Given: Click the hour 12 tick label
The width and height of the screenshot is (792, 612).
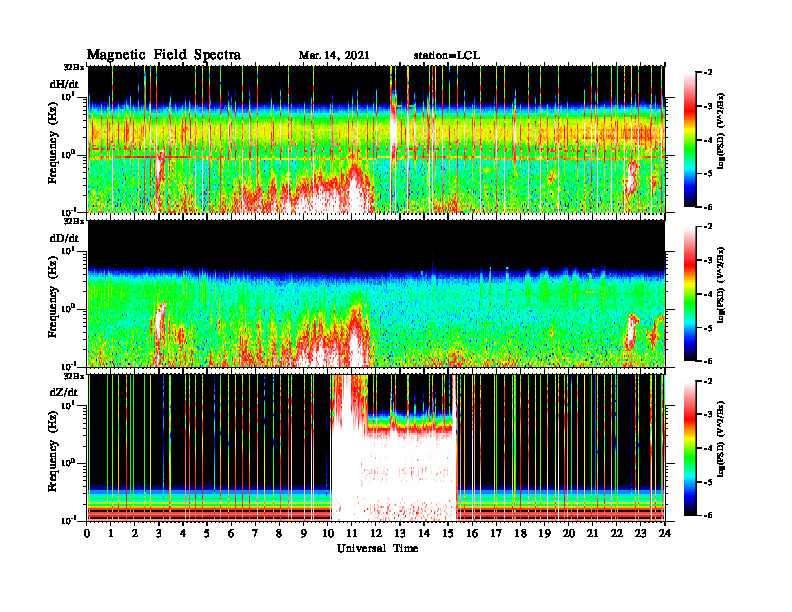Looking at the screenshot, I should [376, 533].
